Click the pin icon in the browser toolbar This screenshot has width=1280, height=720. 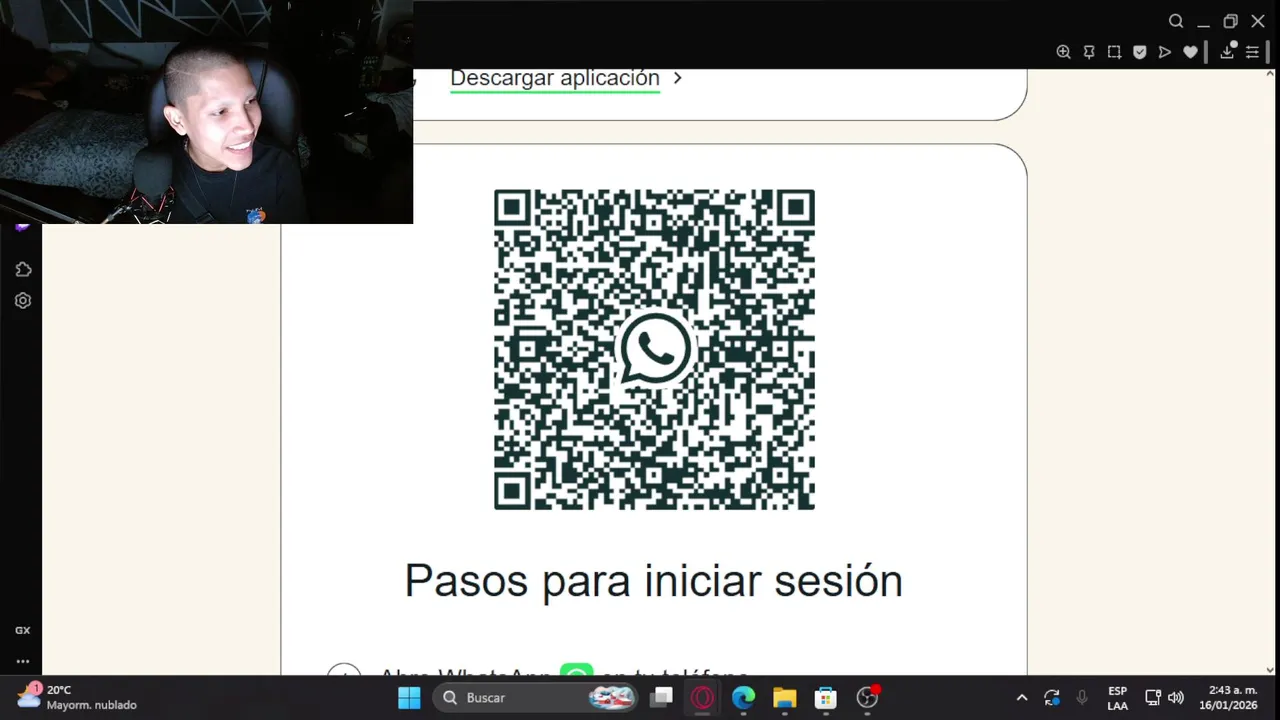tap(1089, 52)
